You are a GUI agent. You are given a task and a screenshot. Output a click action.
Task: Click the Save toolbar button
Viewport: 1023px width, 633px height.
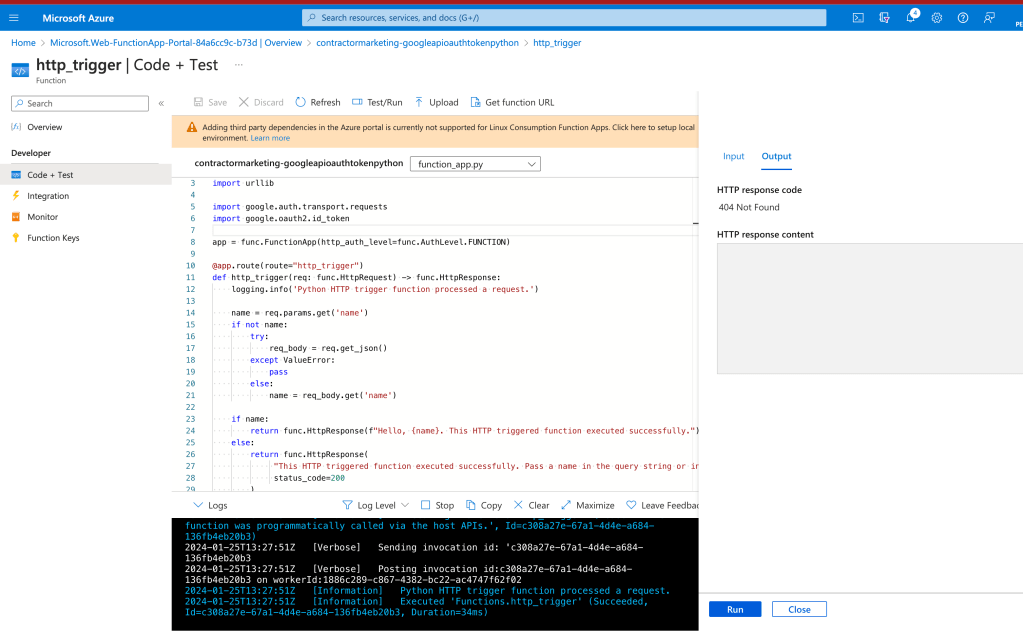point(210,102)
